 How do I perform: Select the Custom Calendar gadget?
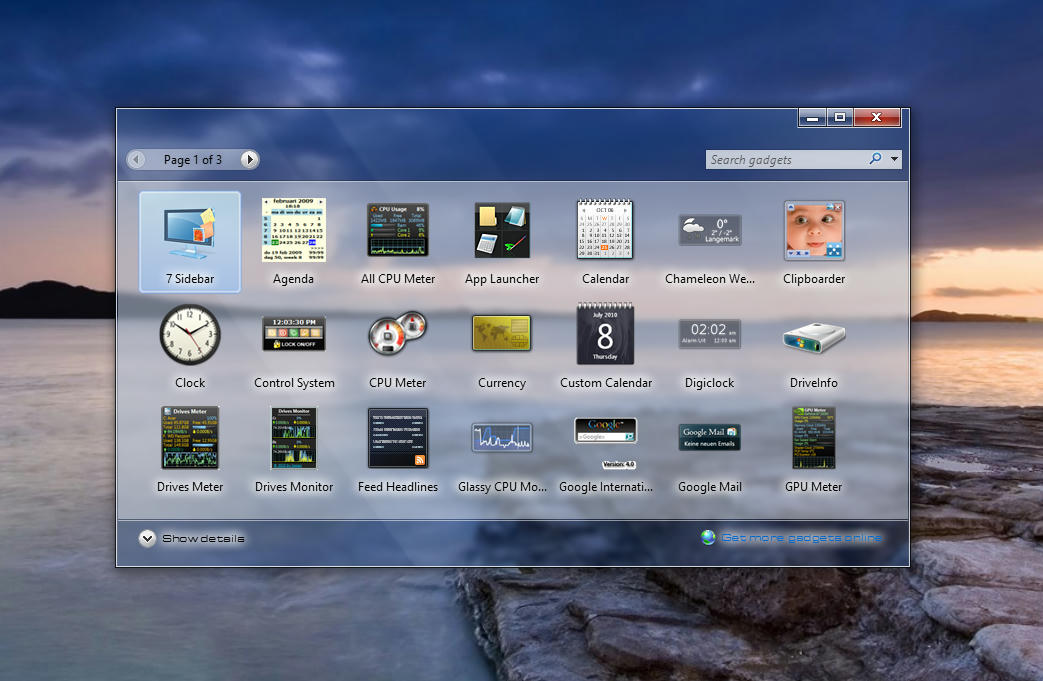click(x=605, y=334)
